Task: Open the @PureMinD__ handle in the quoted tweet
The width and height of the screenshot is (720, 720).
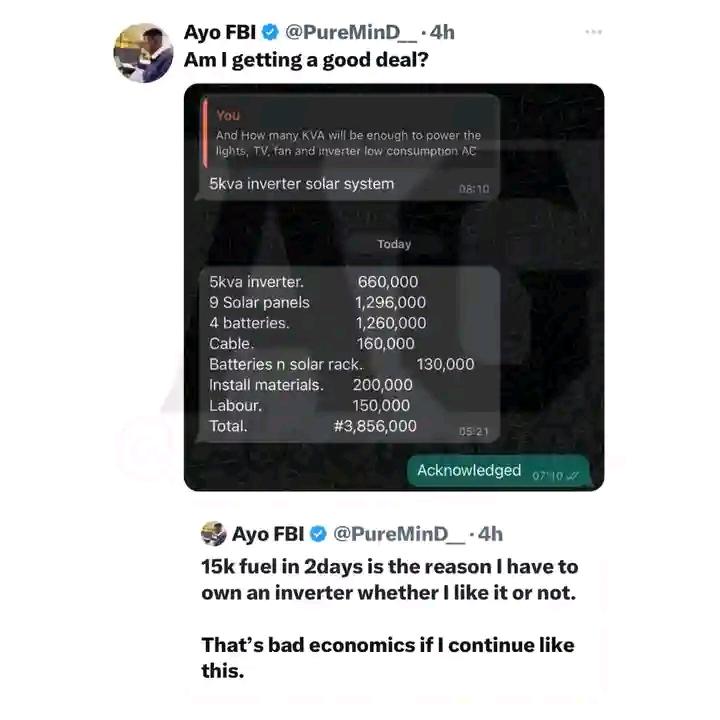Action: click(399, 534)
